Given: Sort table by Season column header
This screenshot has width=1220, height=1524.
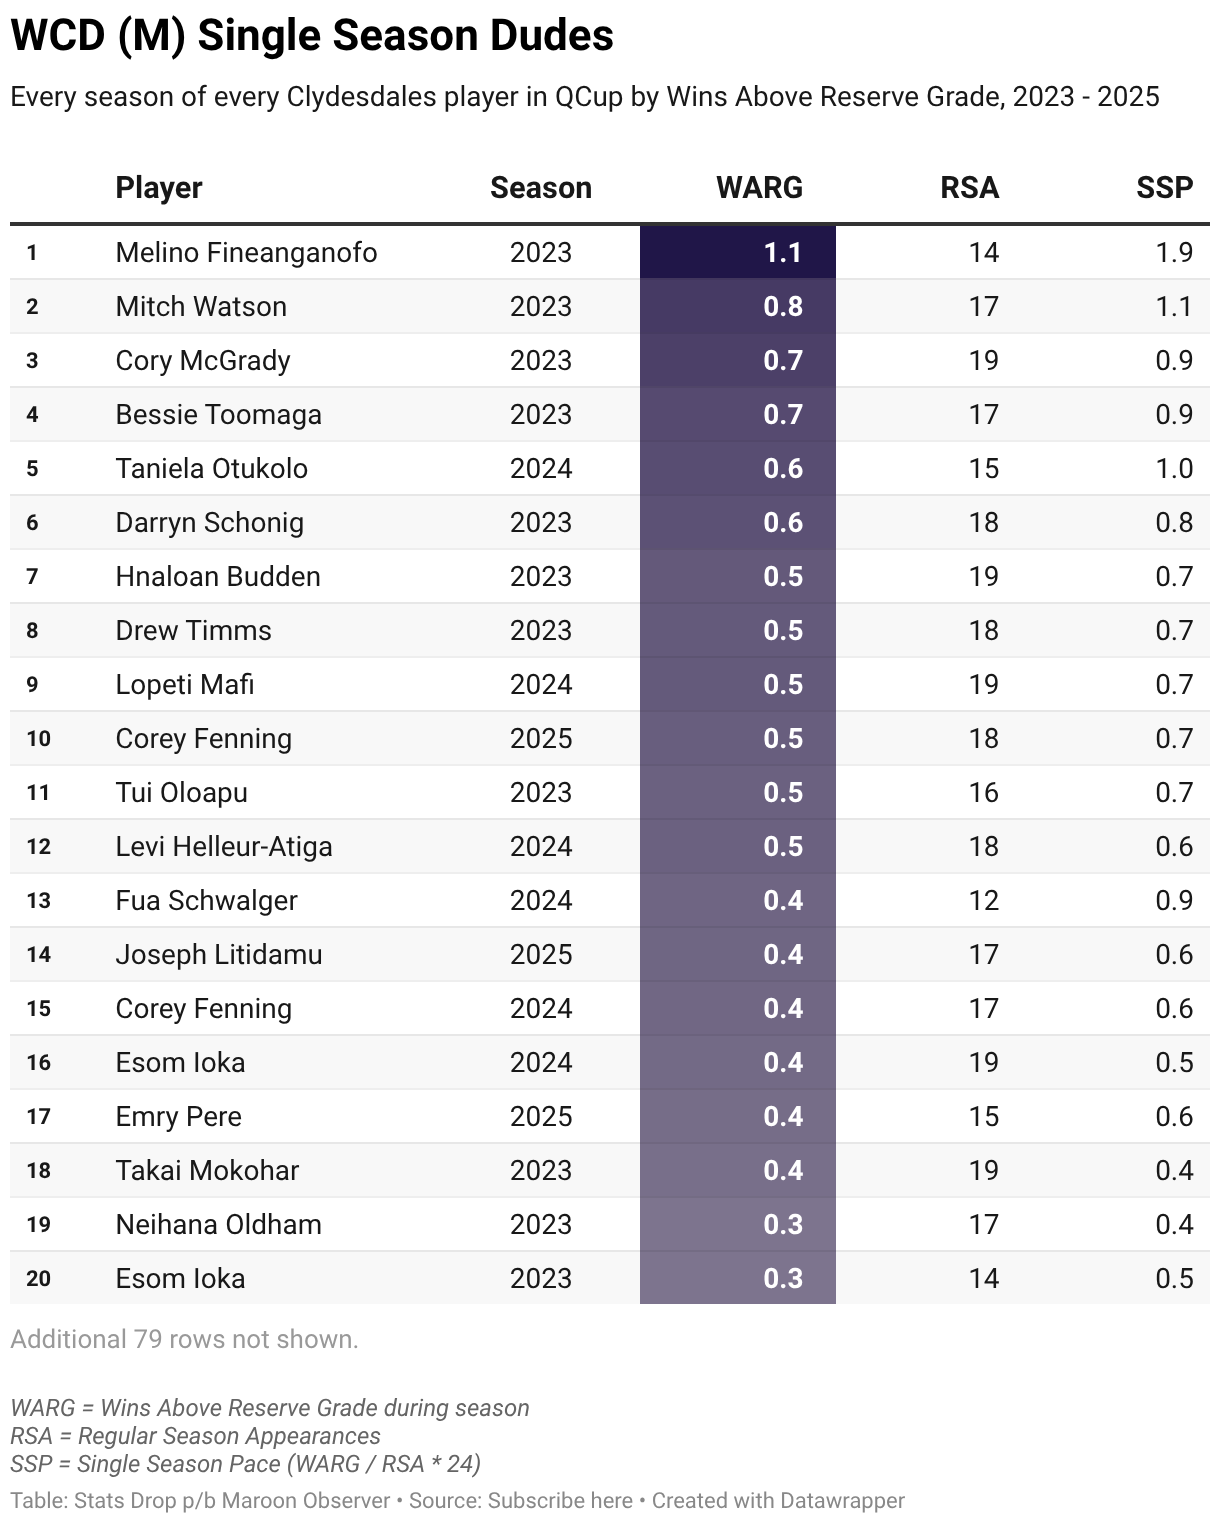Looking at the screenshot, I should [540, 188].
